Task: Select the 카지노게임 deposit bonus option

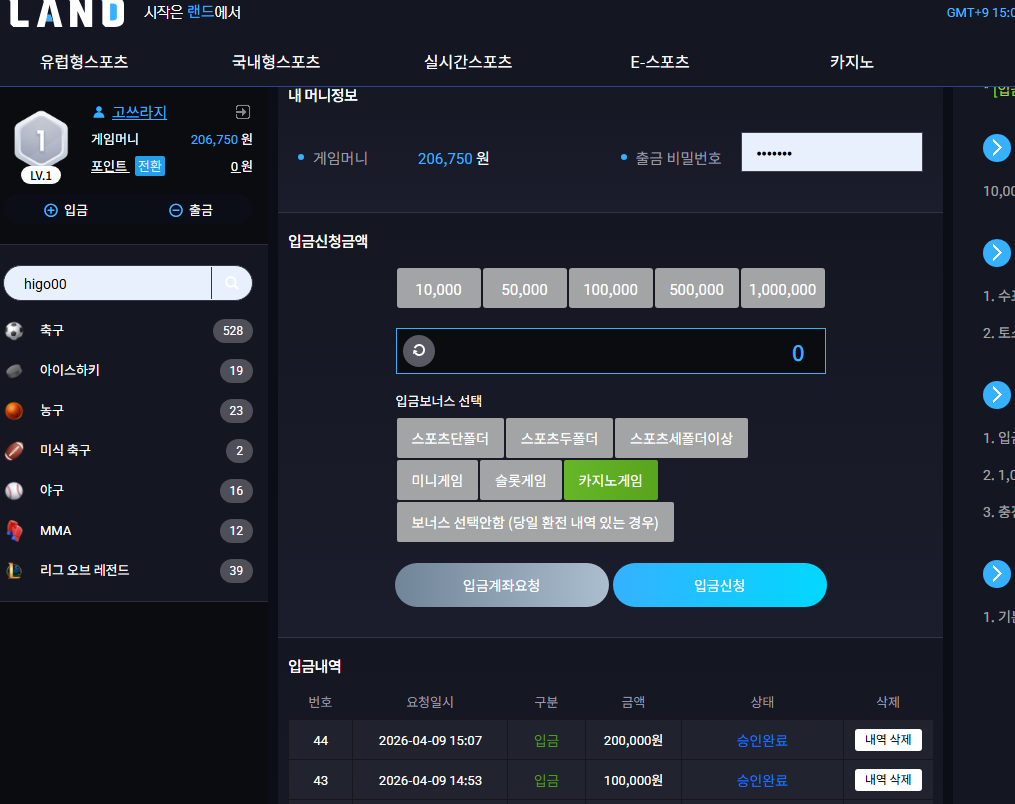Action: [610, 480]
